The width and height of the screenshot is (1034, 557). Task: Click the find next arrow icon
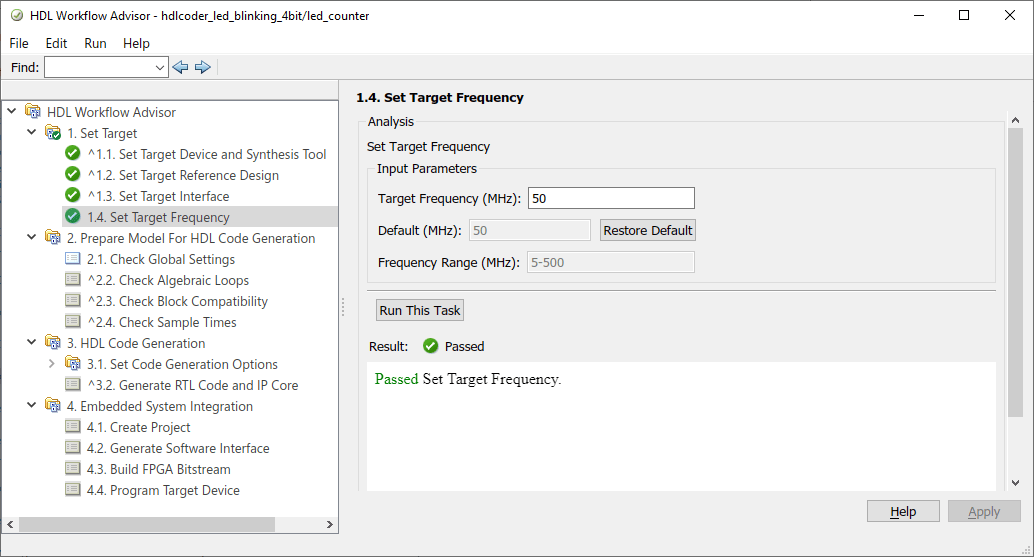click(x=202, y=67)
